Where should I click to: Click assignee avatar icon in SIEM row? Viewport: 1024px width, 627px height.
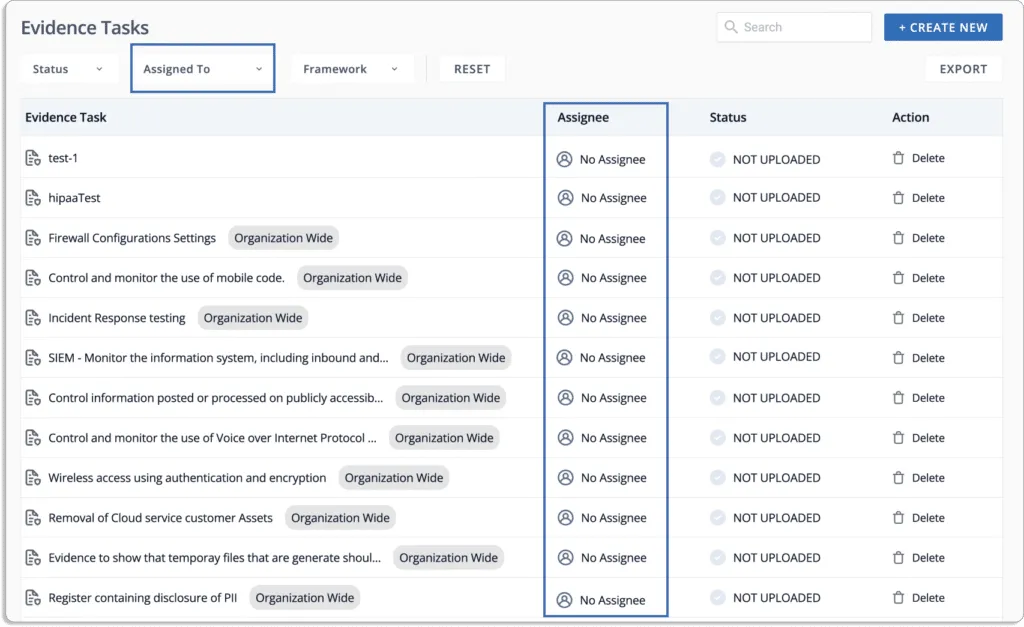coord(564,357)
